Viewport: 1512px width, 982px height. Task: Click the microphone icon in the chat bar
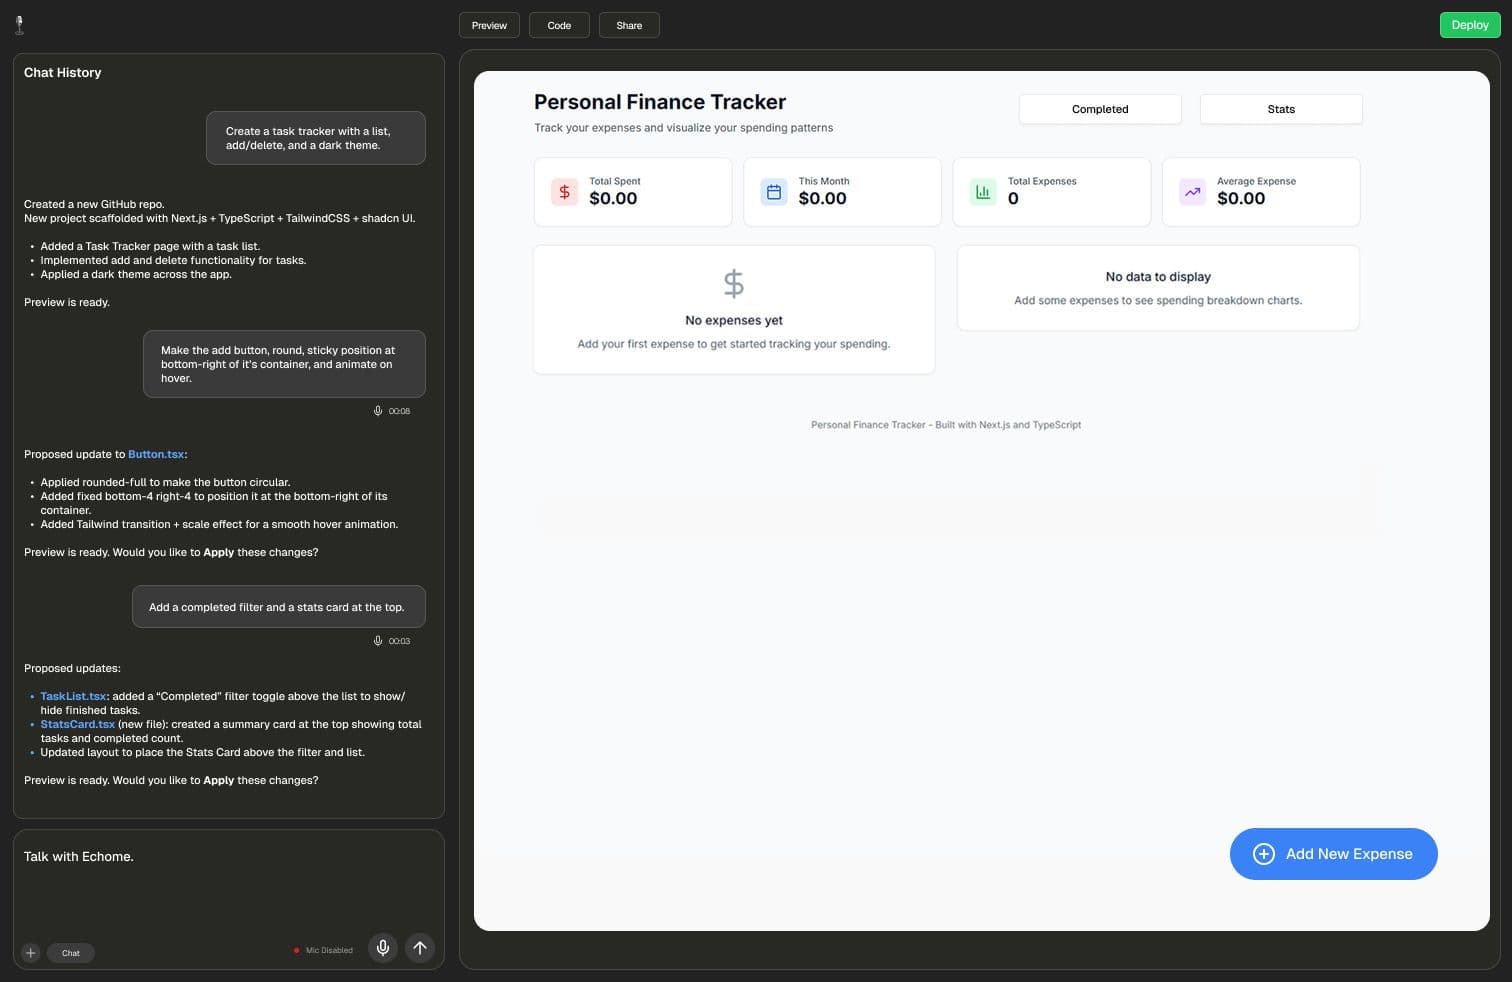[x=383, y=948]
